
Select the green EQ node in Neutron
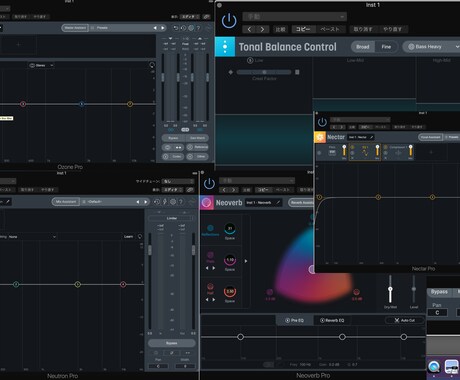16,284
